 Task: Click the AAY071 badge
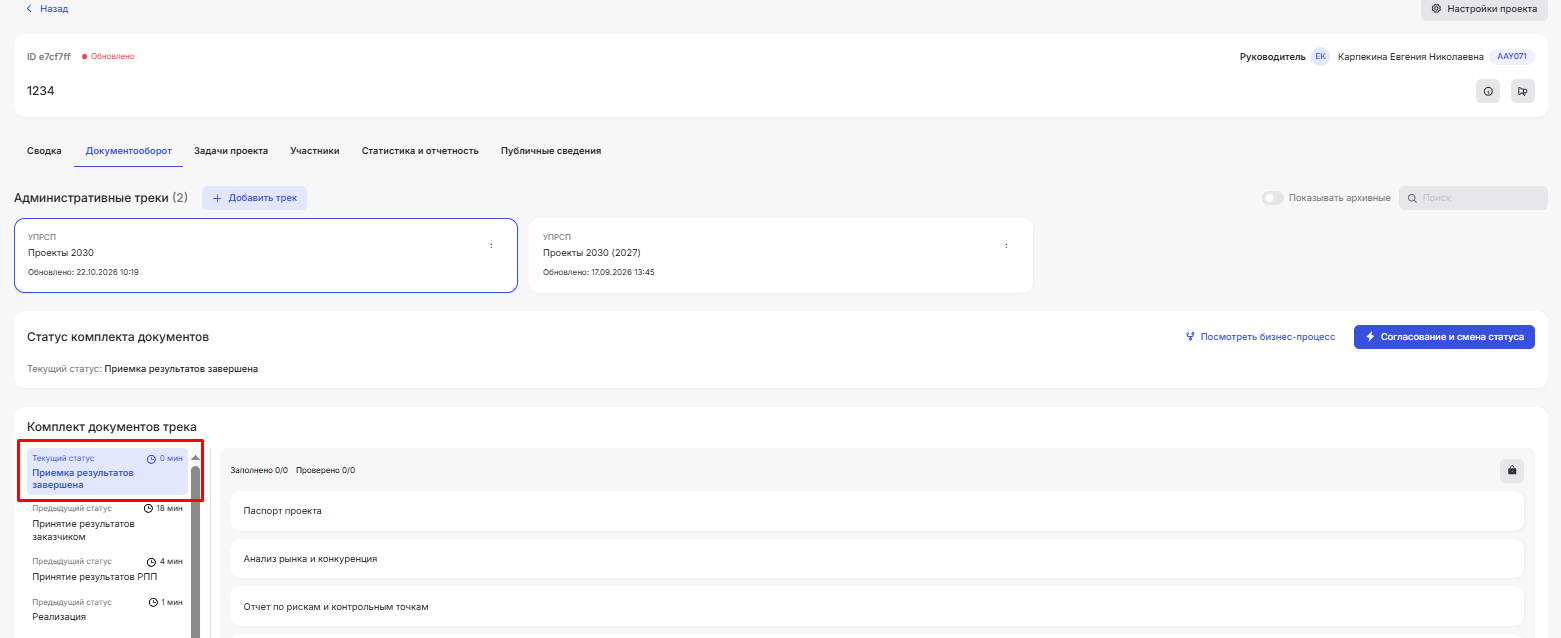coord(1512,57)
